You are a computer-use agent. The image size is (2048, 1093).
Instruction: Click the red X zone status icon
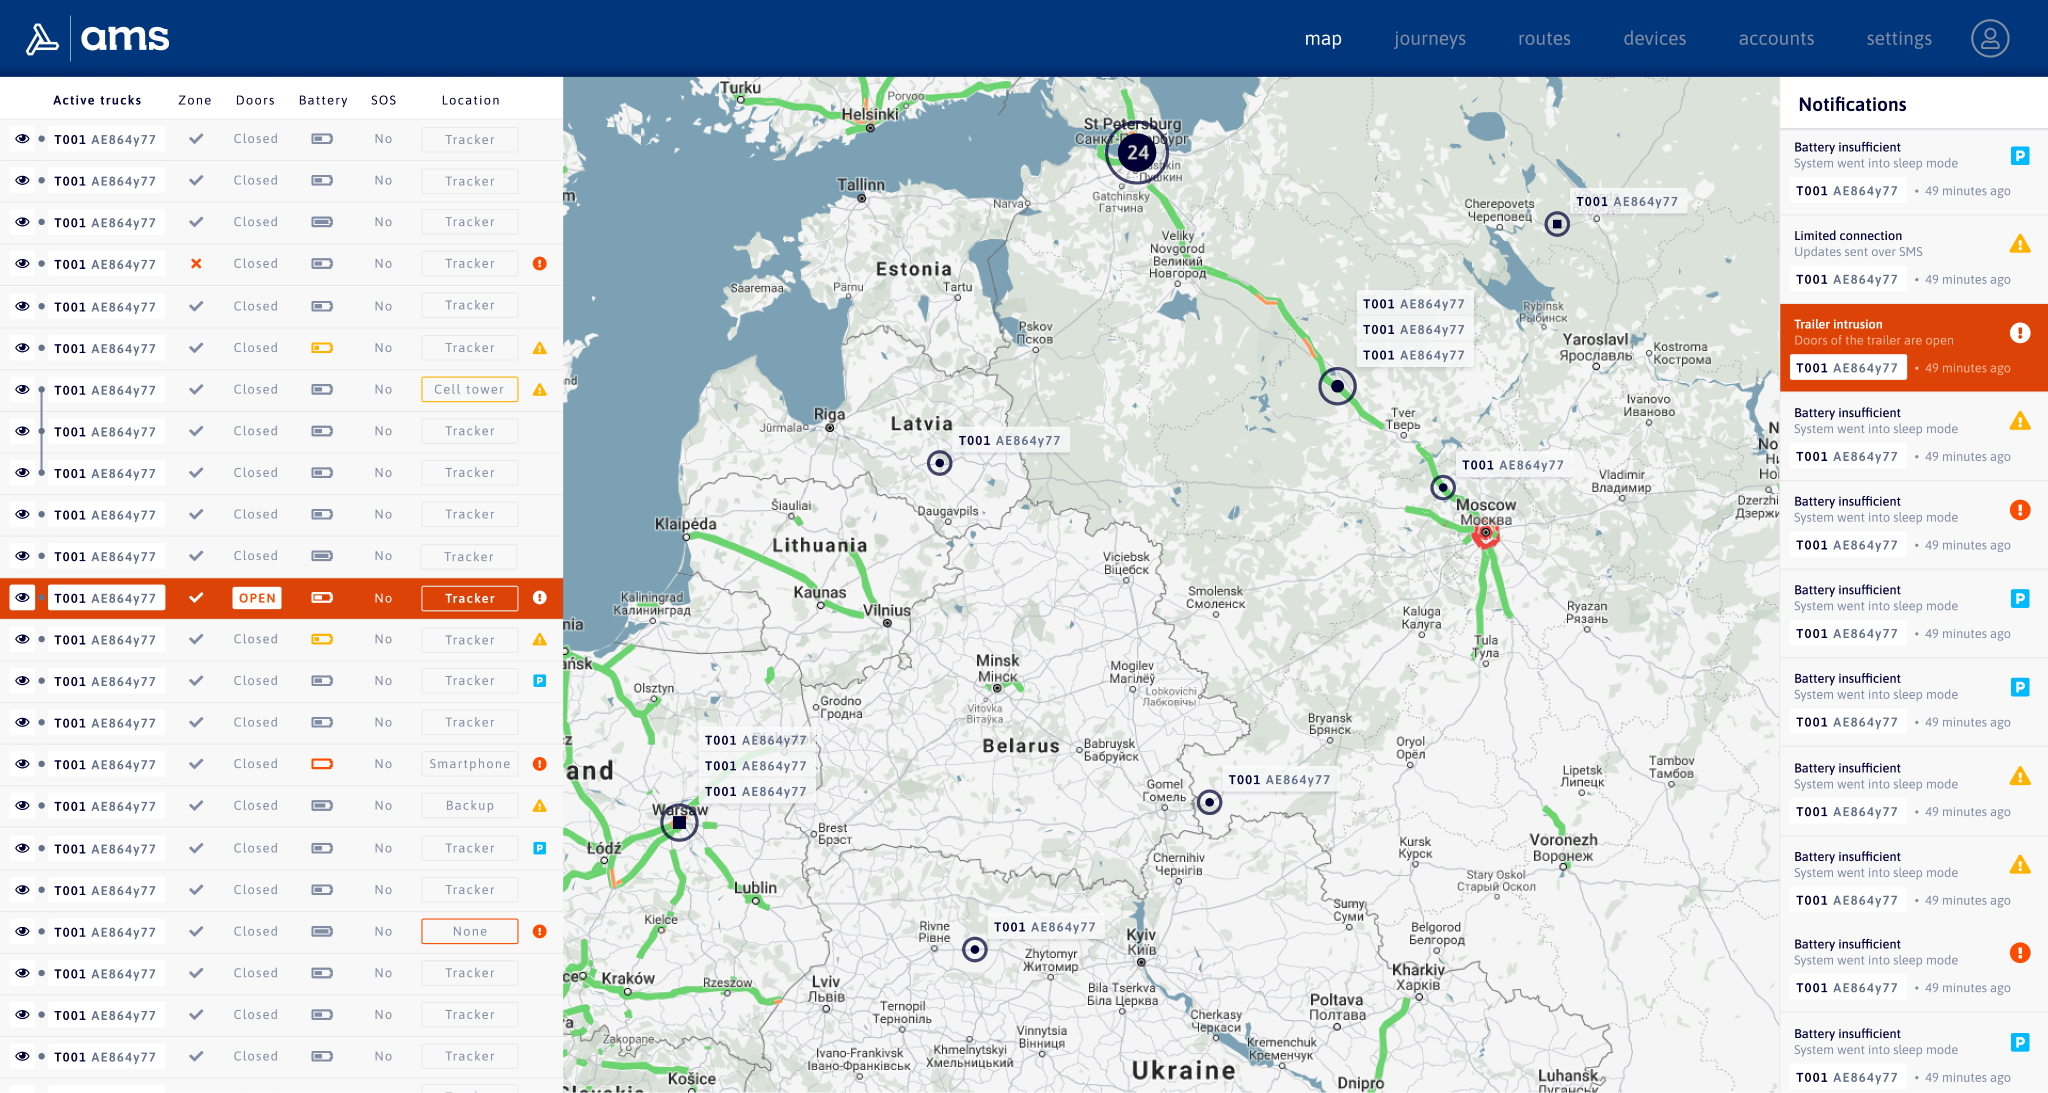(x=196, y=264)
